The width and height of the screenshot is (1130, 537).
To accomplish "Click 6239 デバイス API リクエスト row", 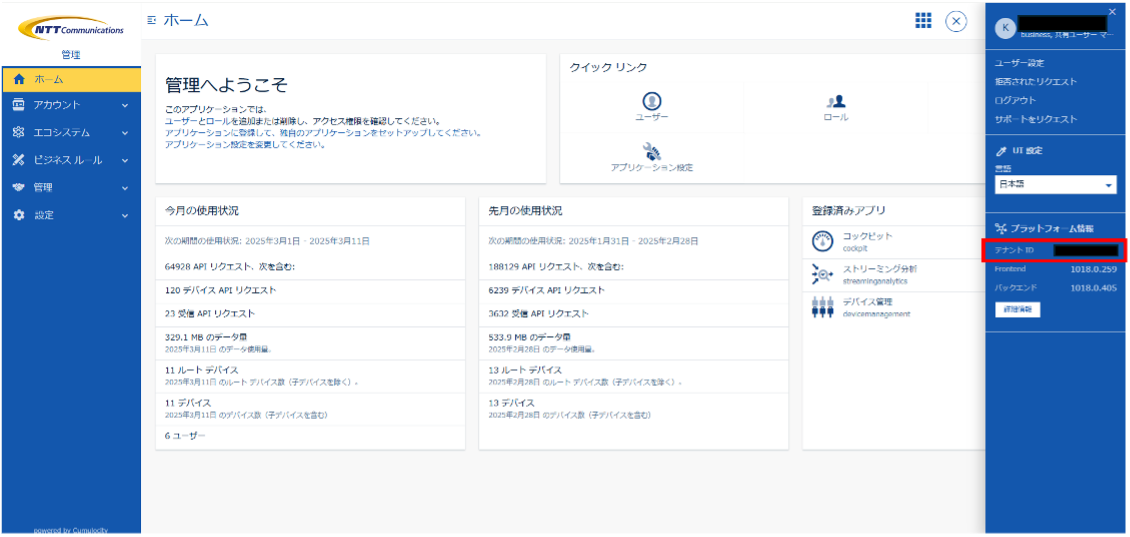I will 633,290.
